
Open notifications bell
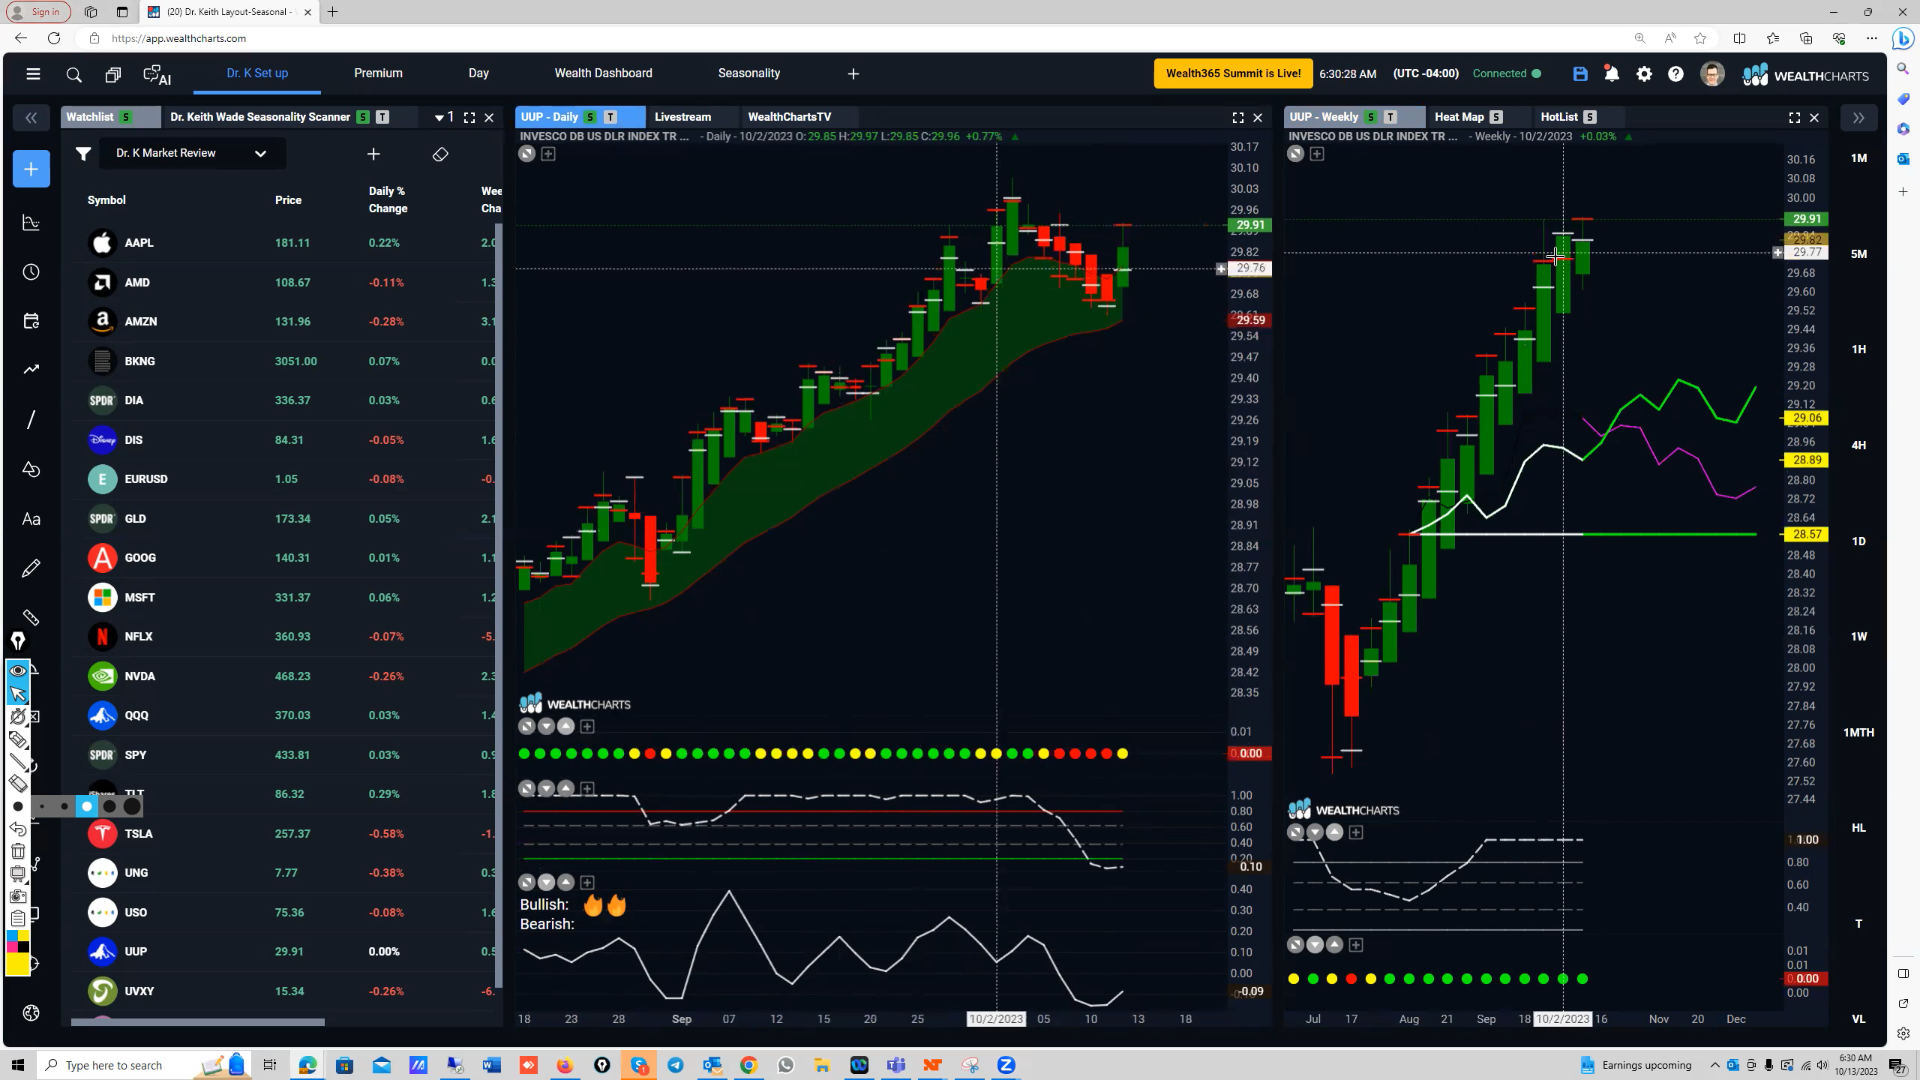(x=1612, y=74)
